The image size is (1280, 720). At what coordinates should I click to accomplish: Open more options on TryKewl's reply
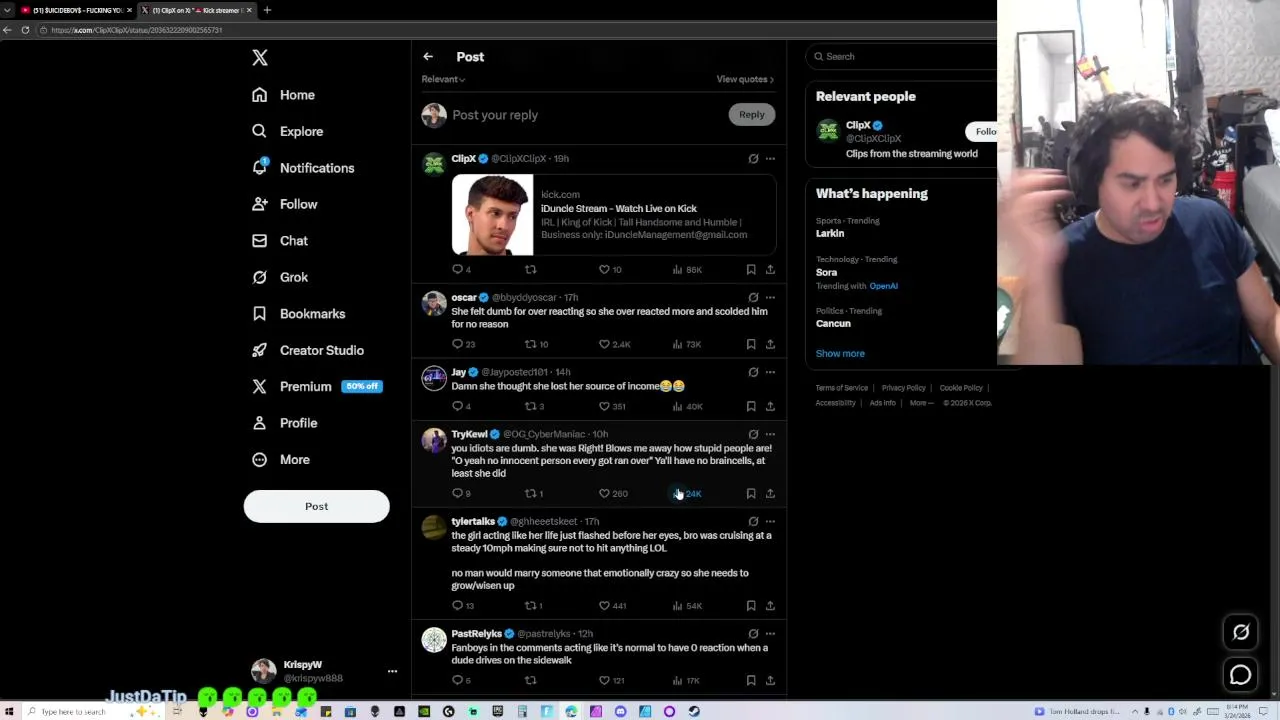(x=770, y=434)
